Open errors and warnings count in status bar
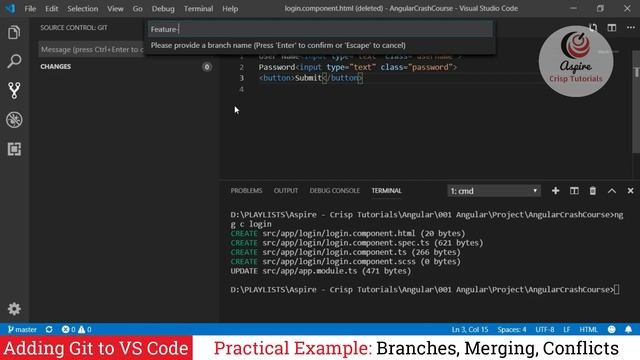The width and height of the screenshot is (640, 360). [76, 329]
